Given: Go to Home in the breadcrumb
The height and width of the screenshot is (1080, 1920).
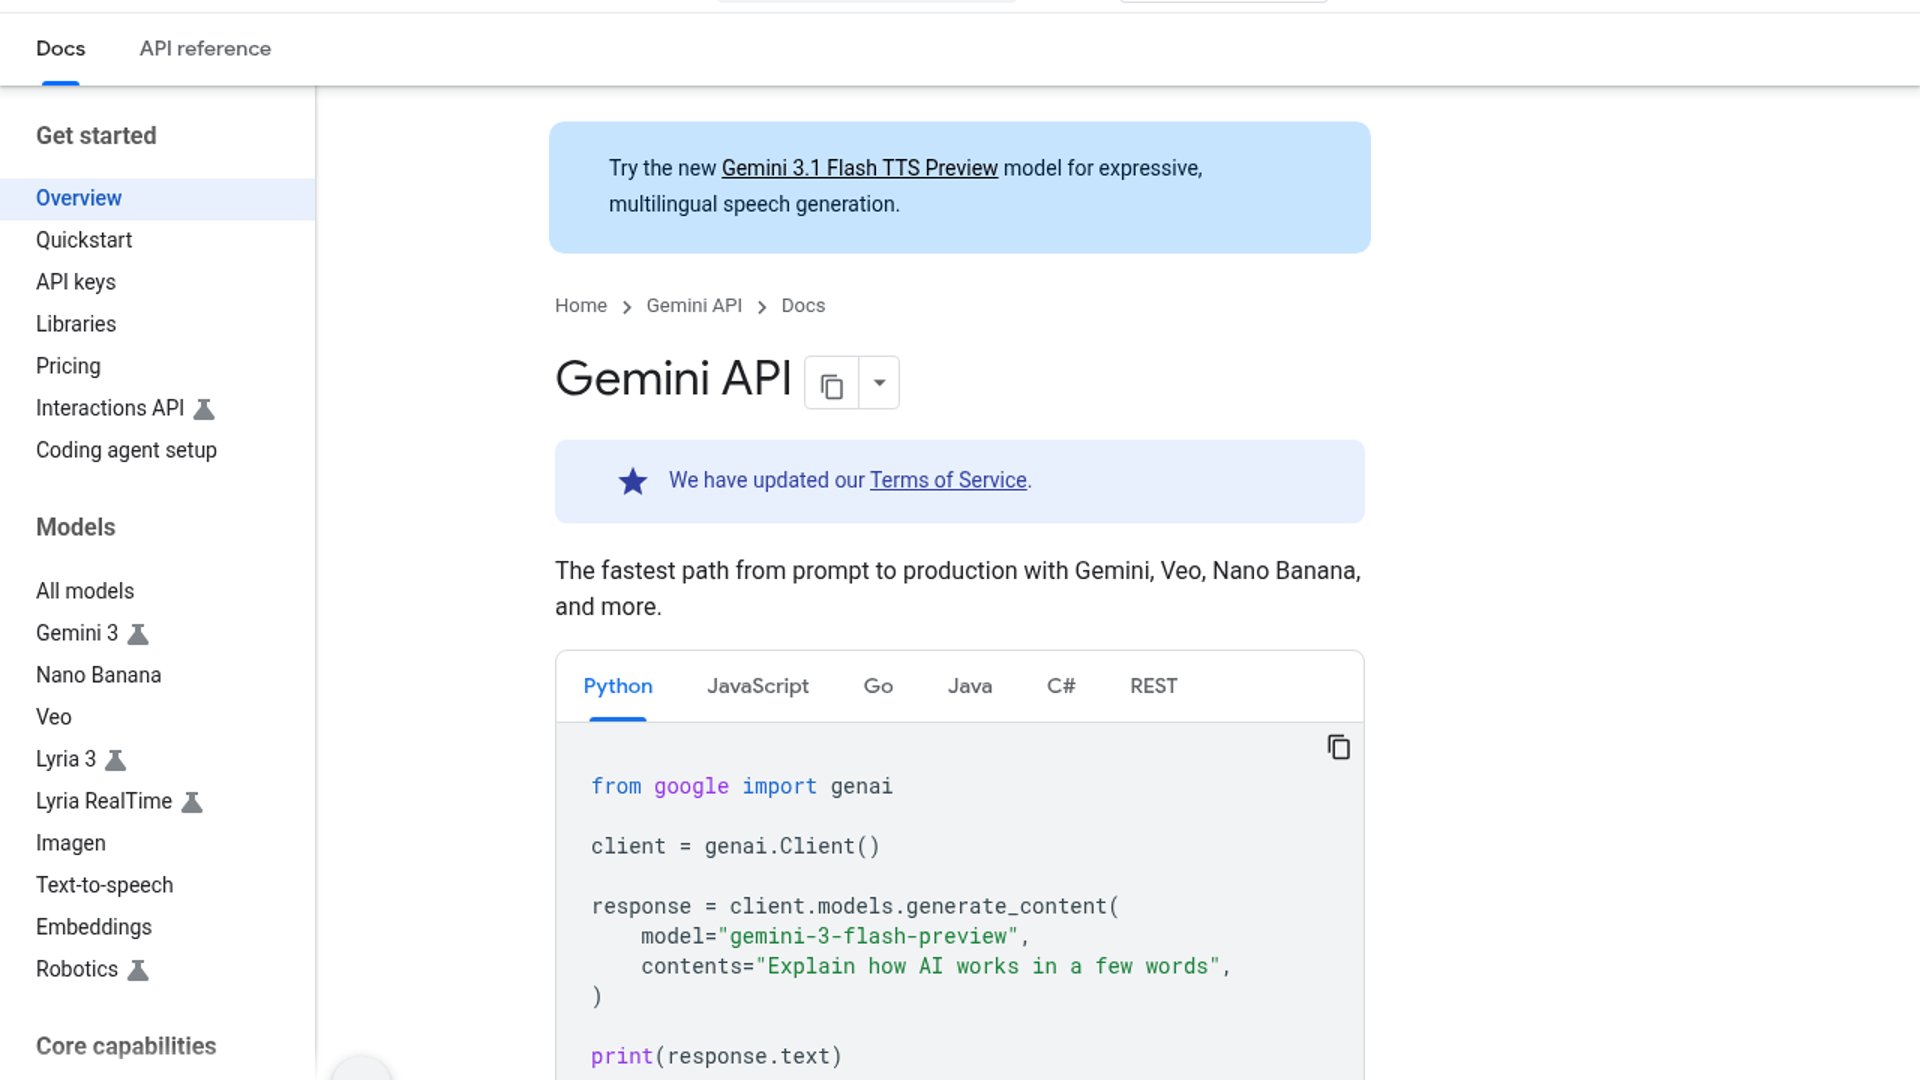Looking at the screenshot, I should 580,306.
